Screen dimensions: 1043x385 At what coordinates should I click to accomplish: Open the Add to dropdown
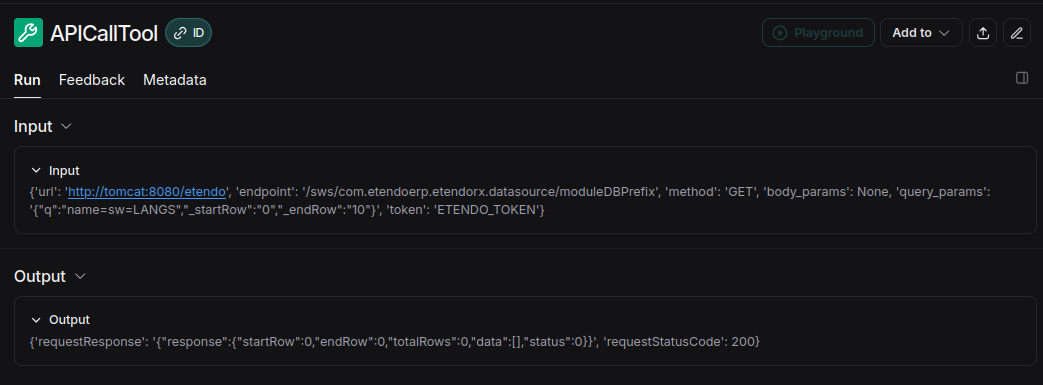pos(921,33)
